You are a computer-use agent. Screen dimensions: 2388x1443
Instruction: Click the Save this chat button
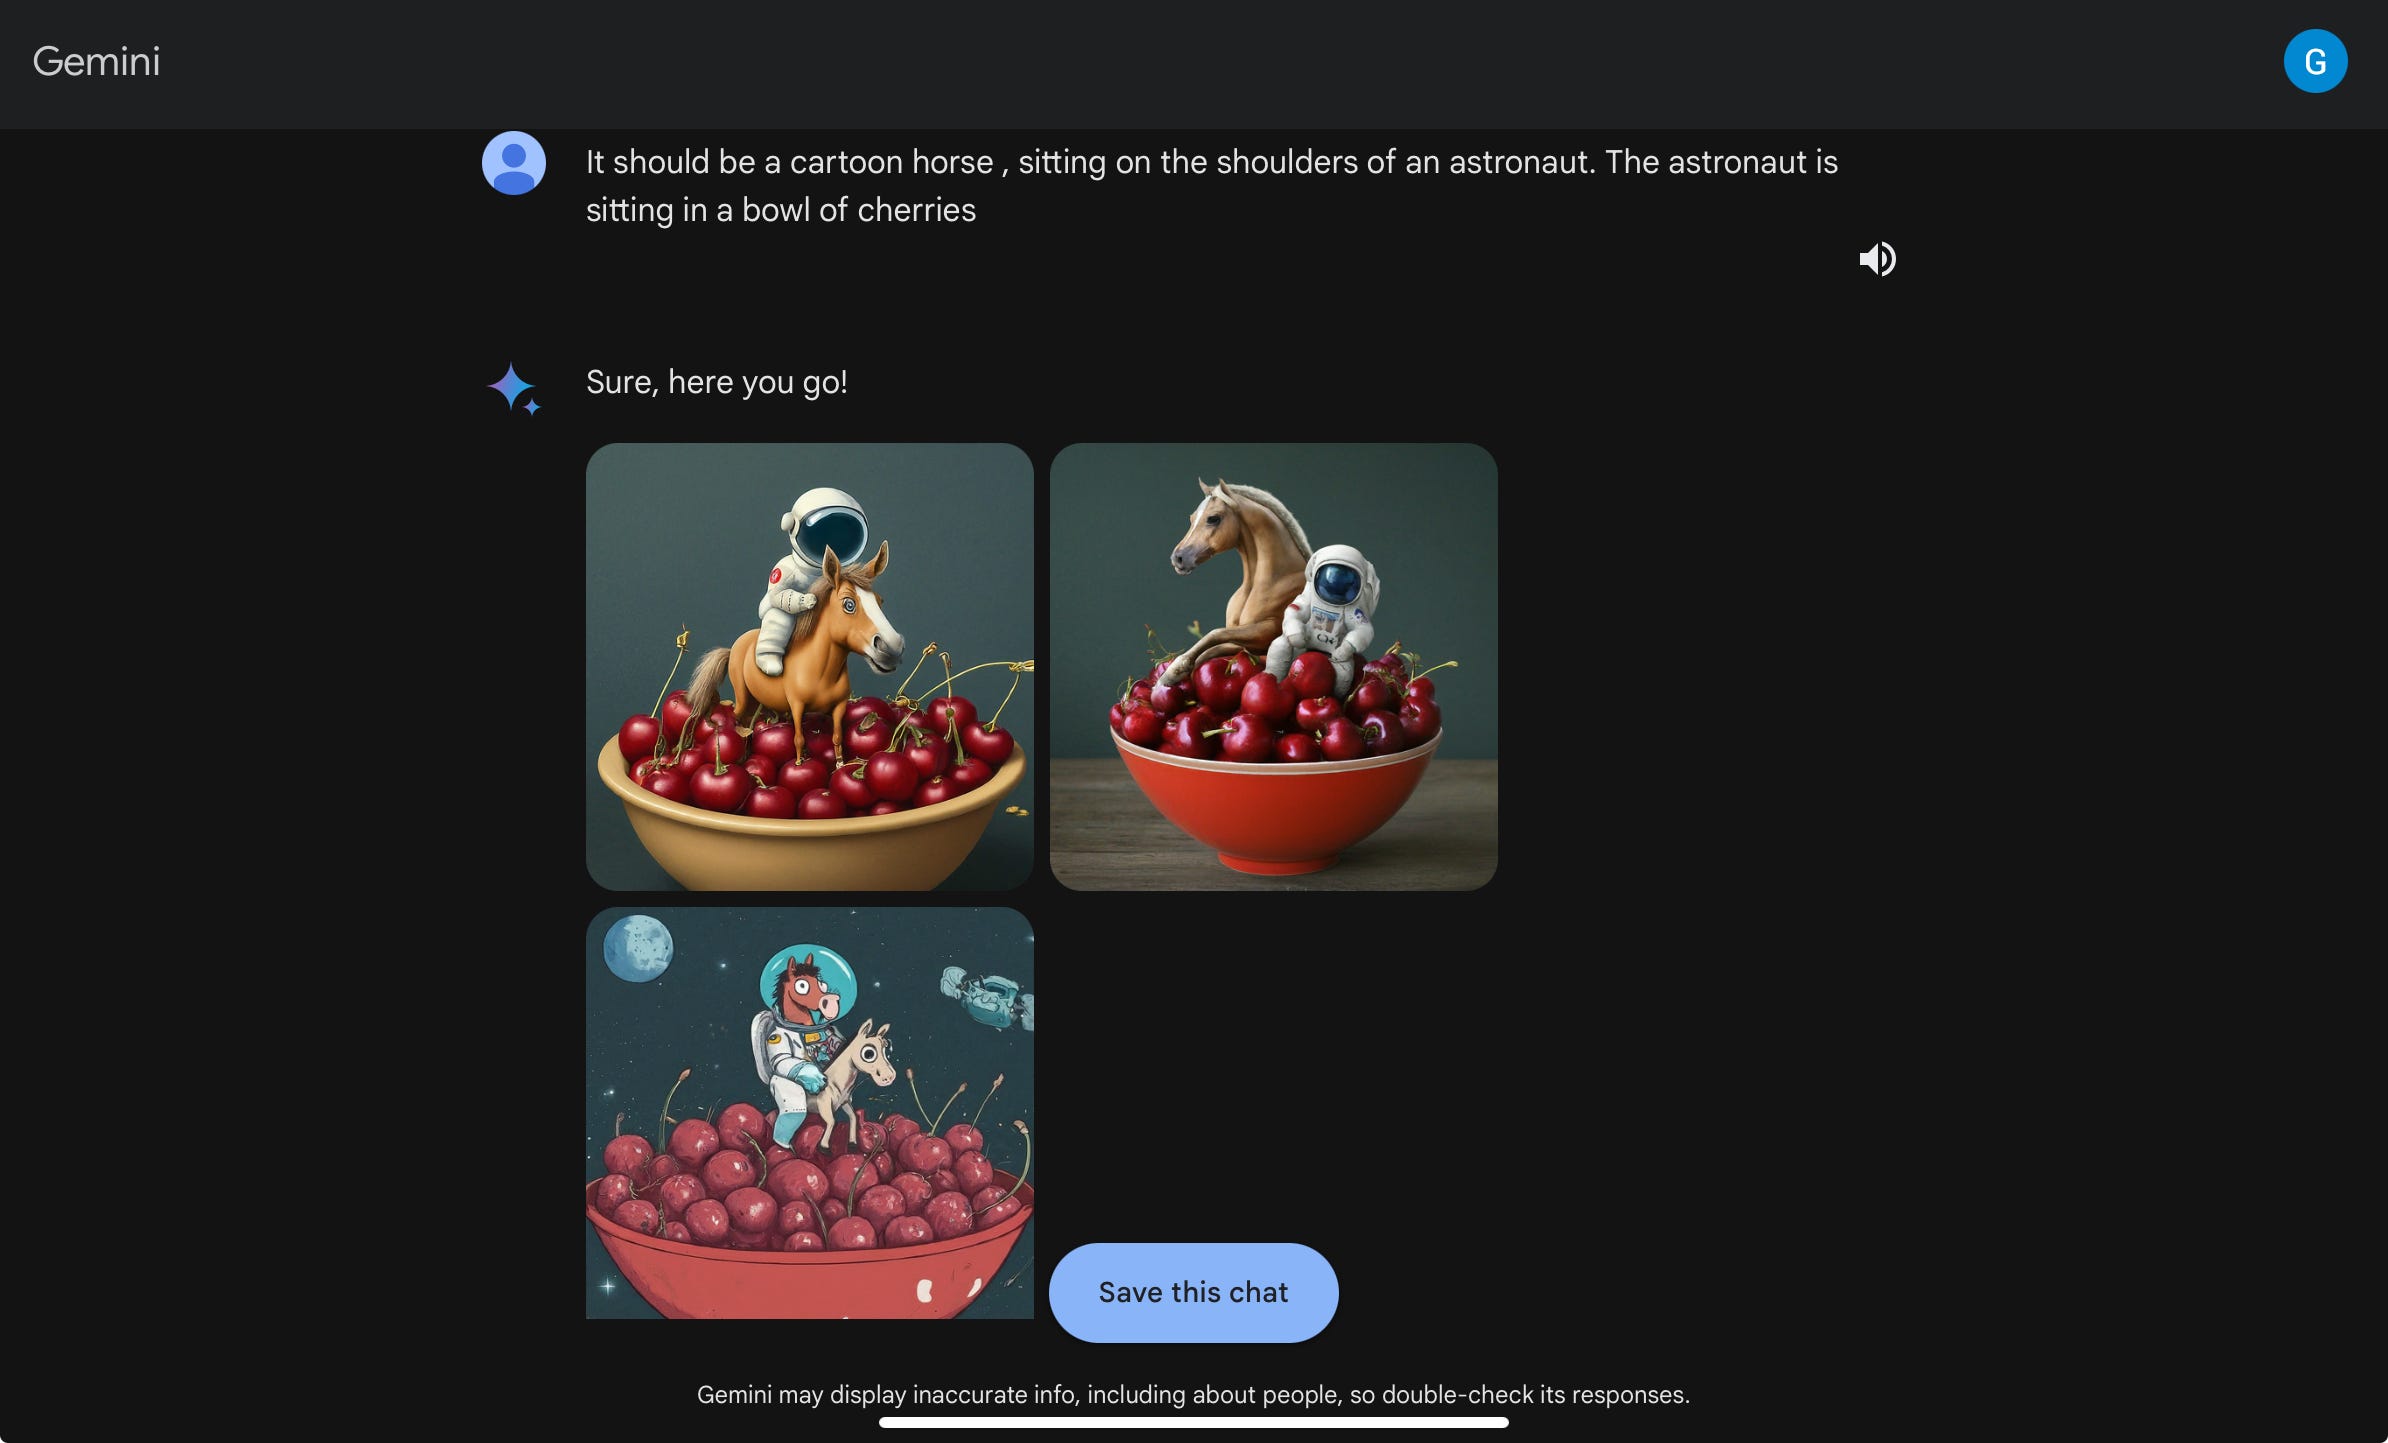1193,1292
